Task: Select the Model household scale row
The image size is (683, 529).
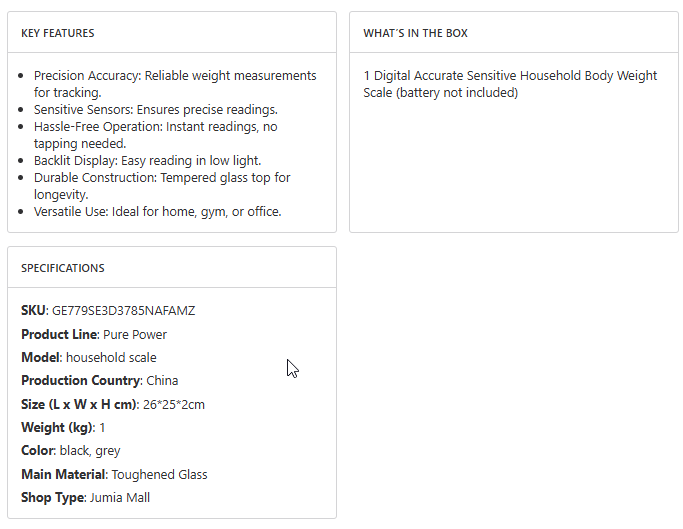Action: (x=89, y=357)
